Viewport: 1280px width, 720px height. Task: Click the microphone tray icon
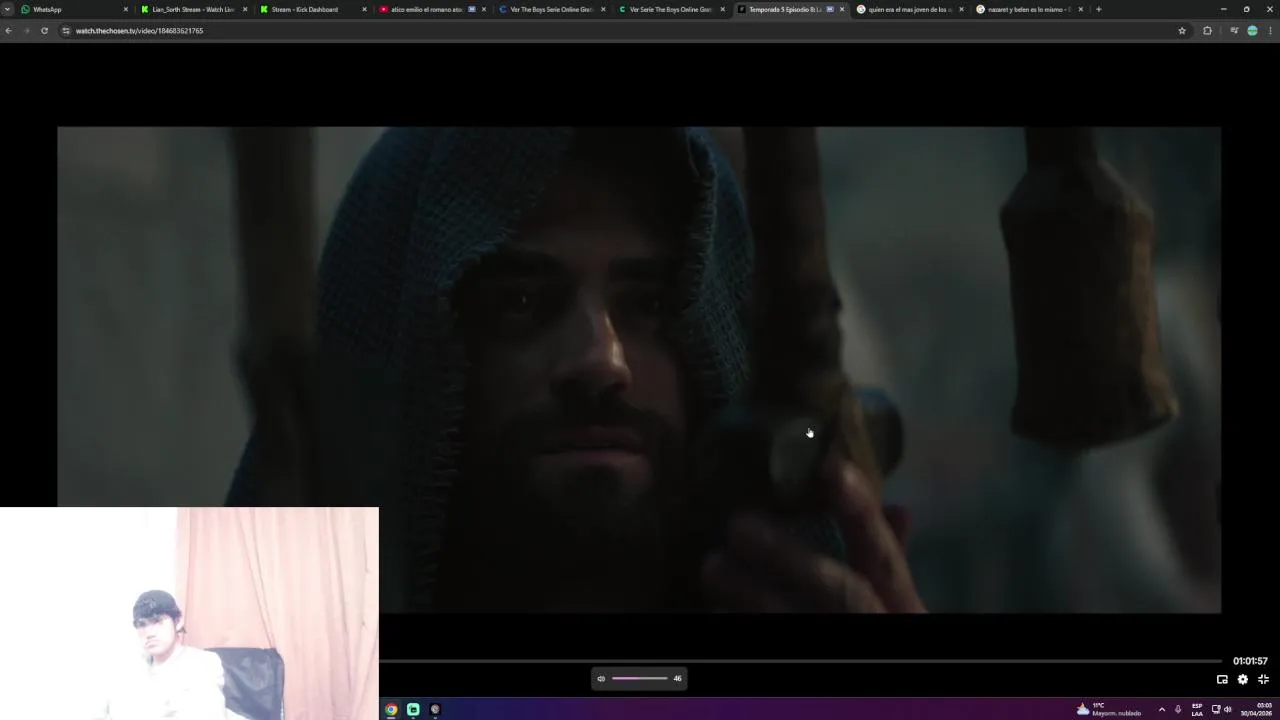point(1178,709)
